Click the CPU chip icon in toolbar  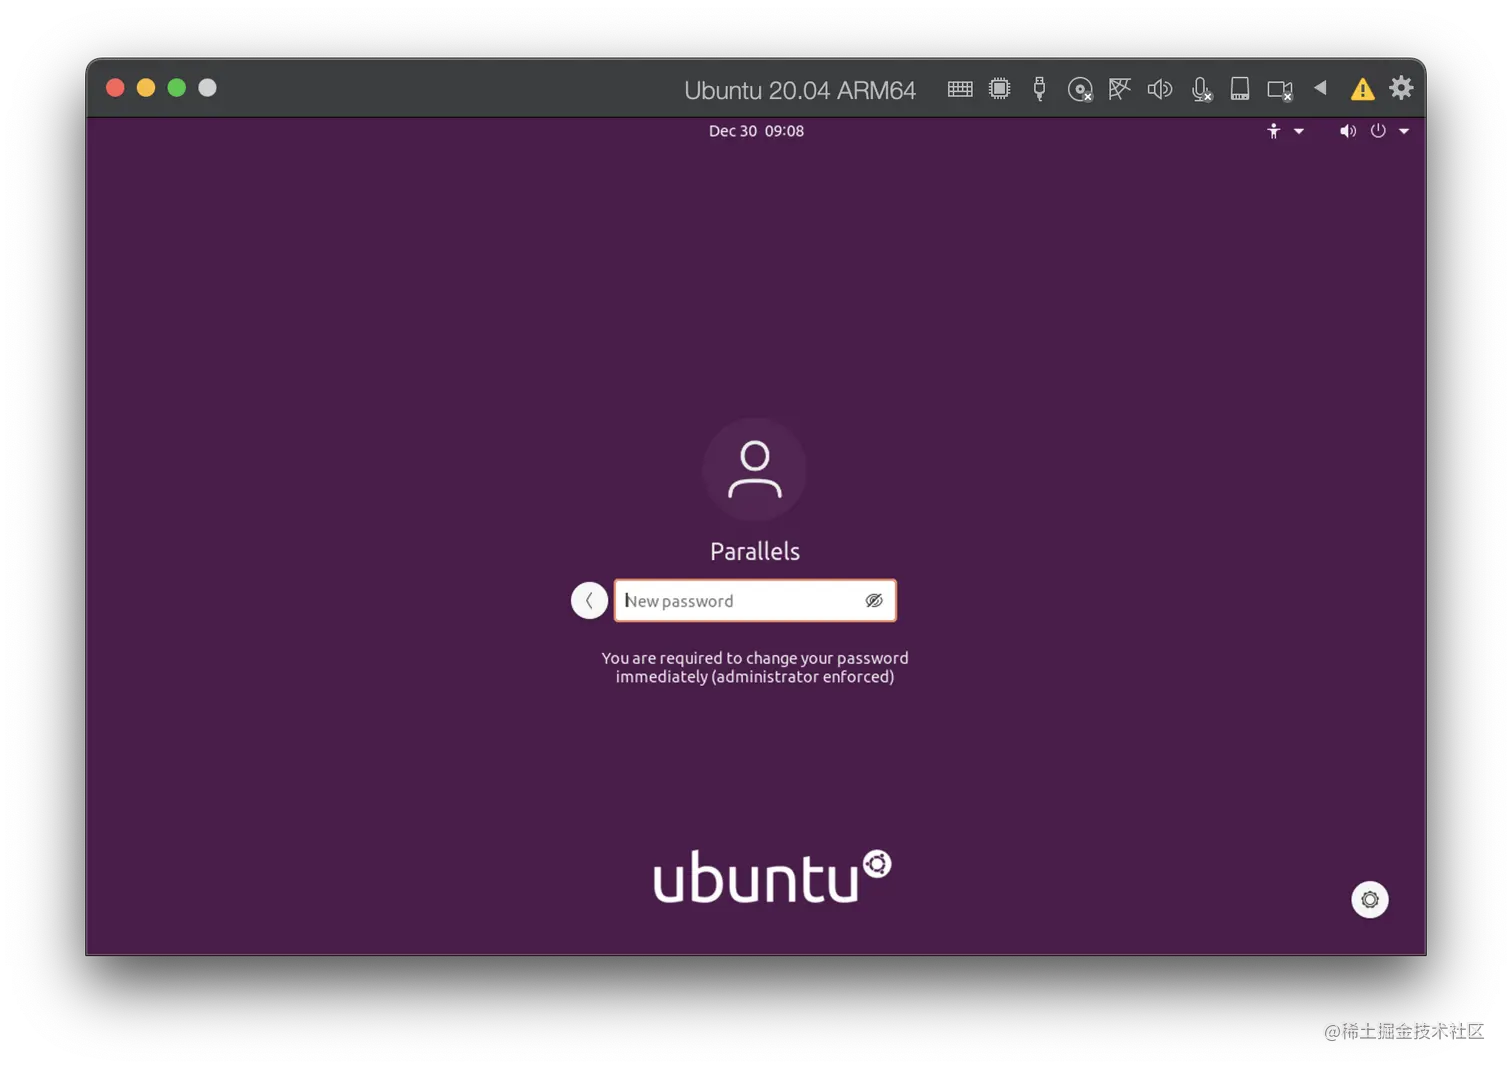pos(999,89)
